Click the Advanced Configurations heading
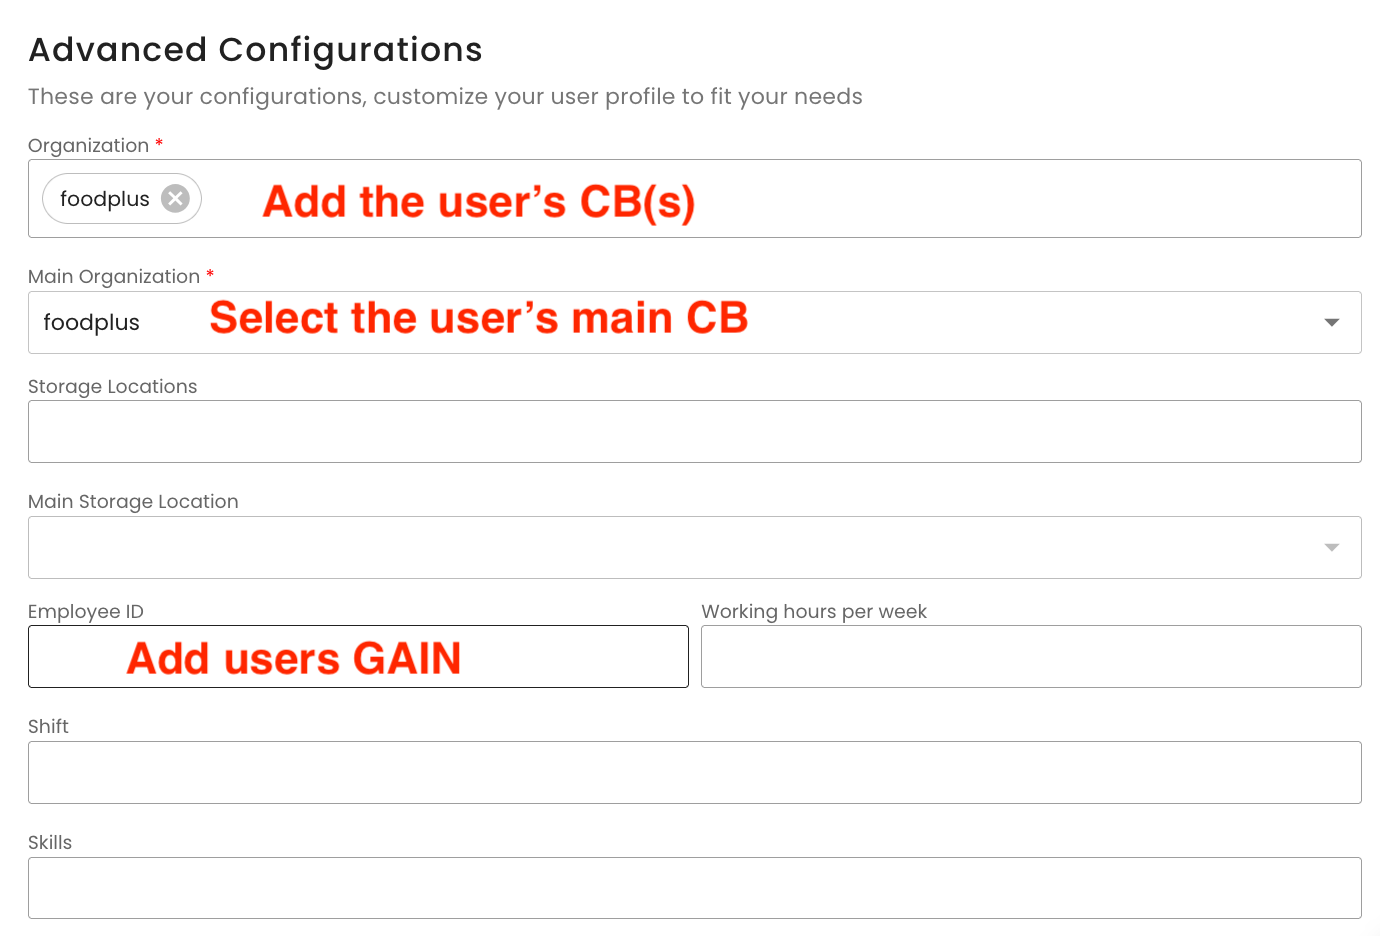Screen dimensions: 1380x936 tap(255, 50)
